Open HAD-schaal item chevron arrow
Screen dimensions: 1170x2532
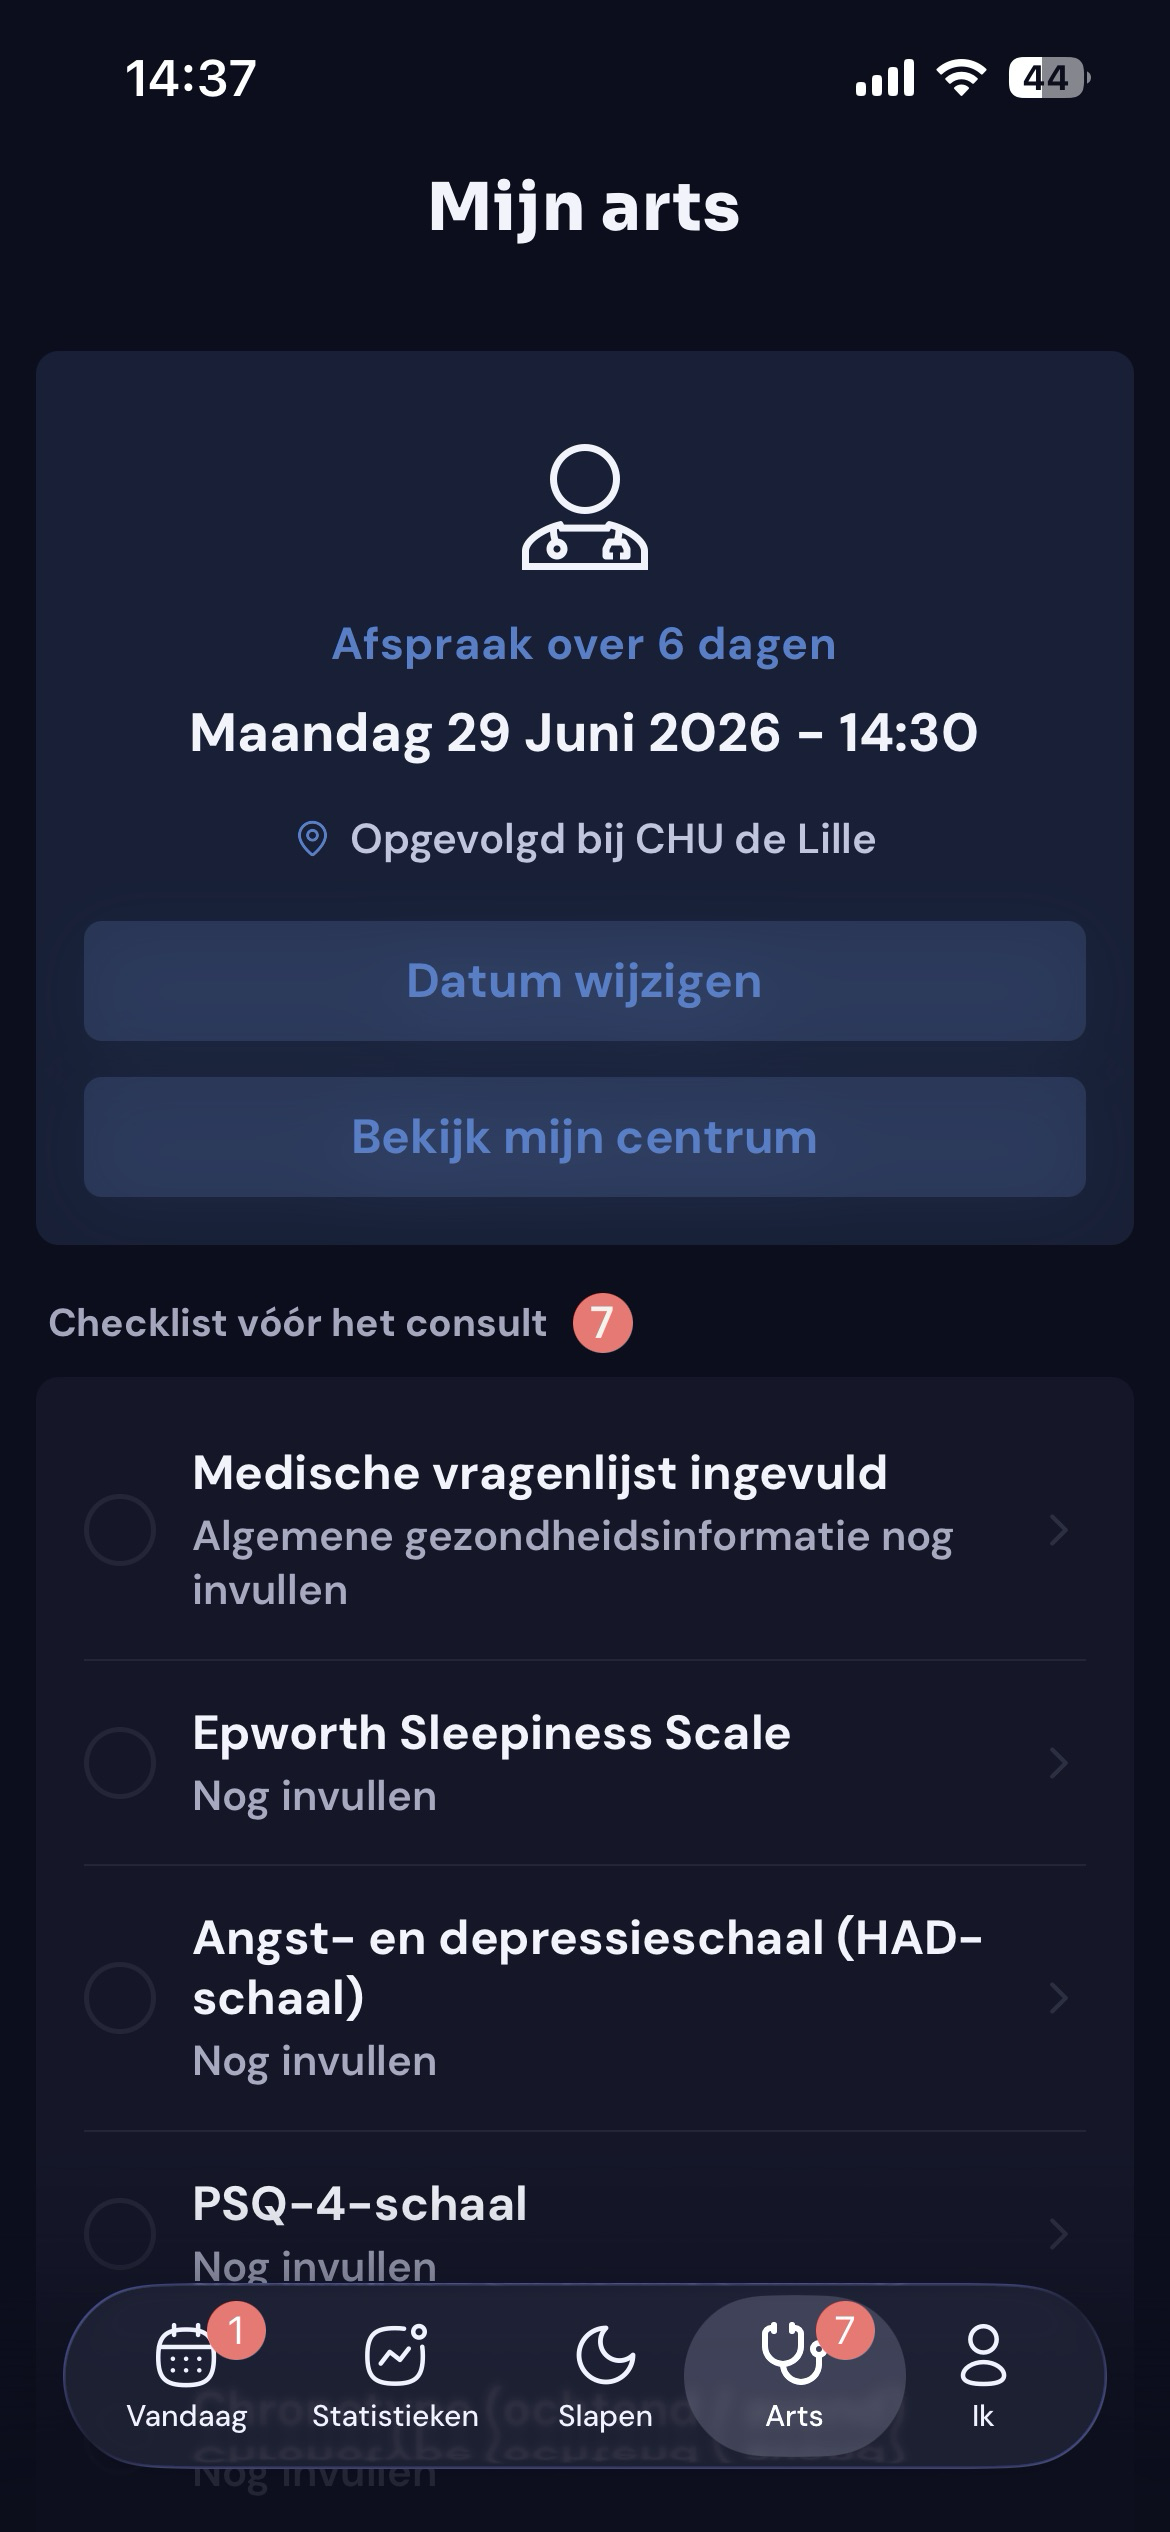1059,1998
